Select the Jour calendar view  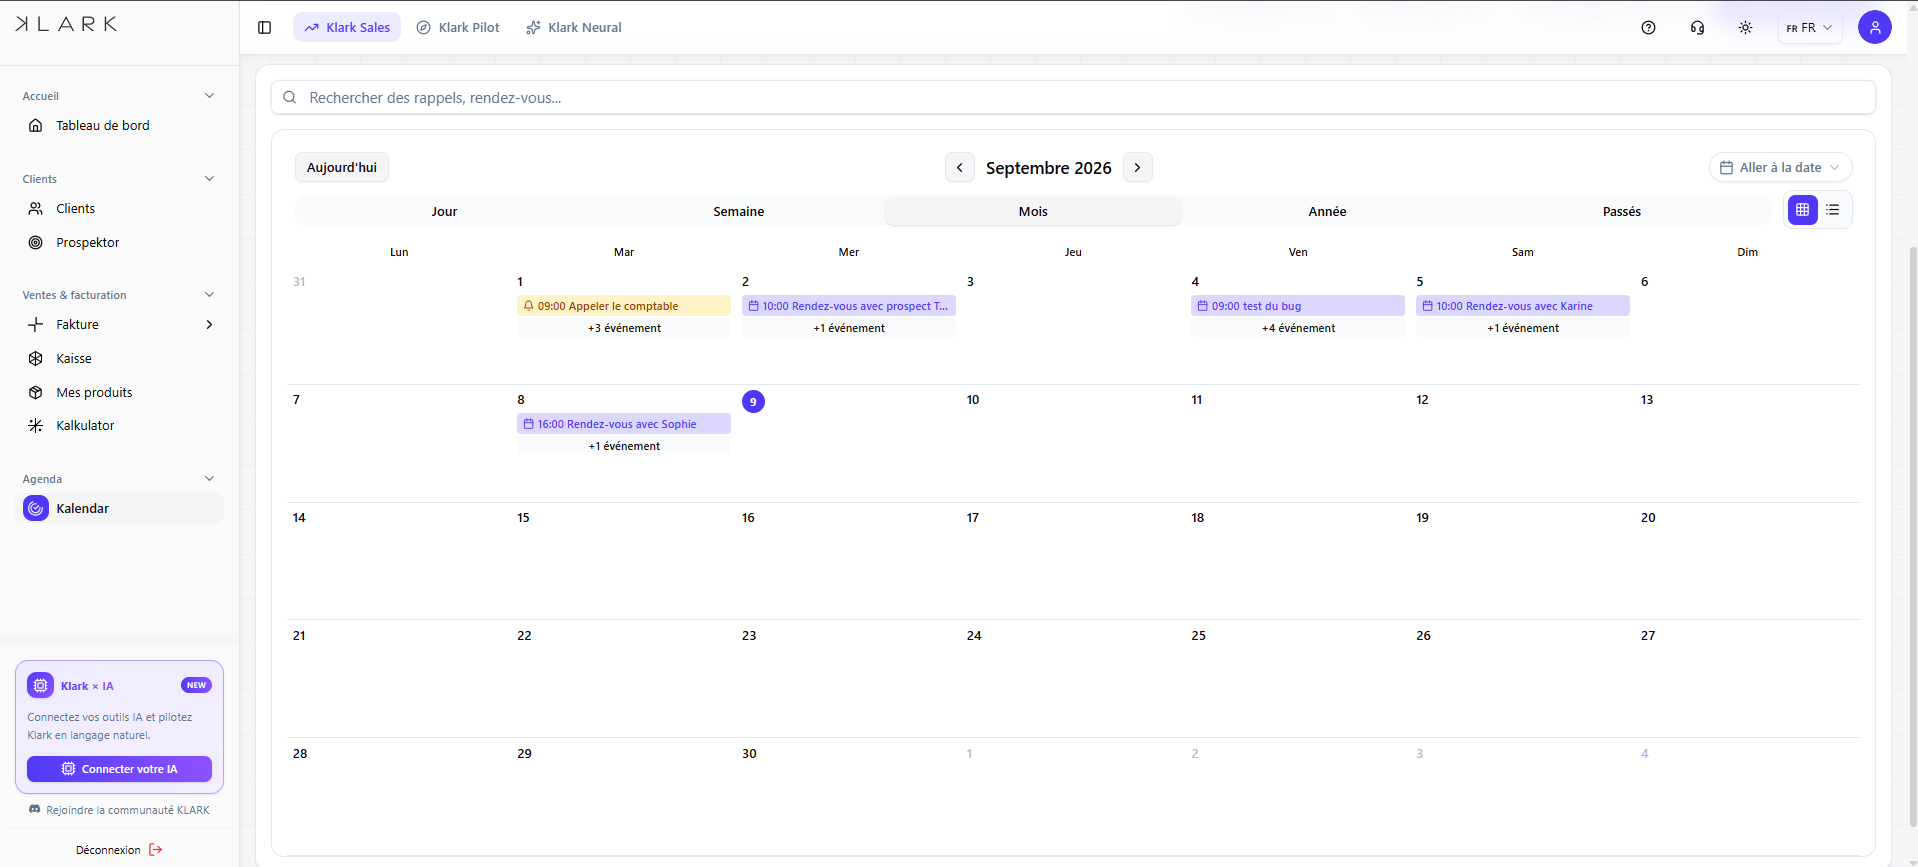point(444,211)
